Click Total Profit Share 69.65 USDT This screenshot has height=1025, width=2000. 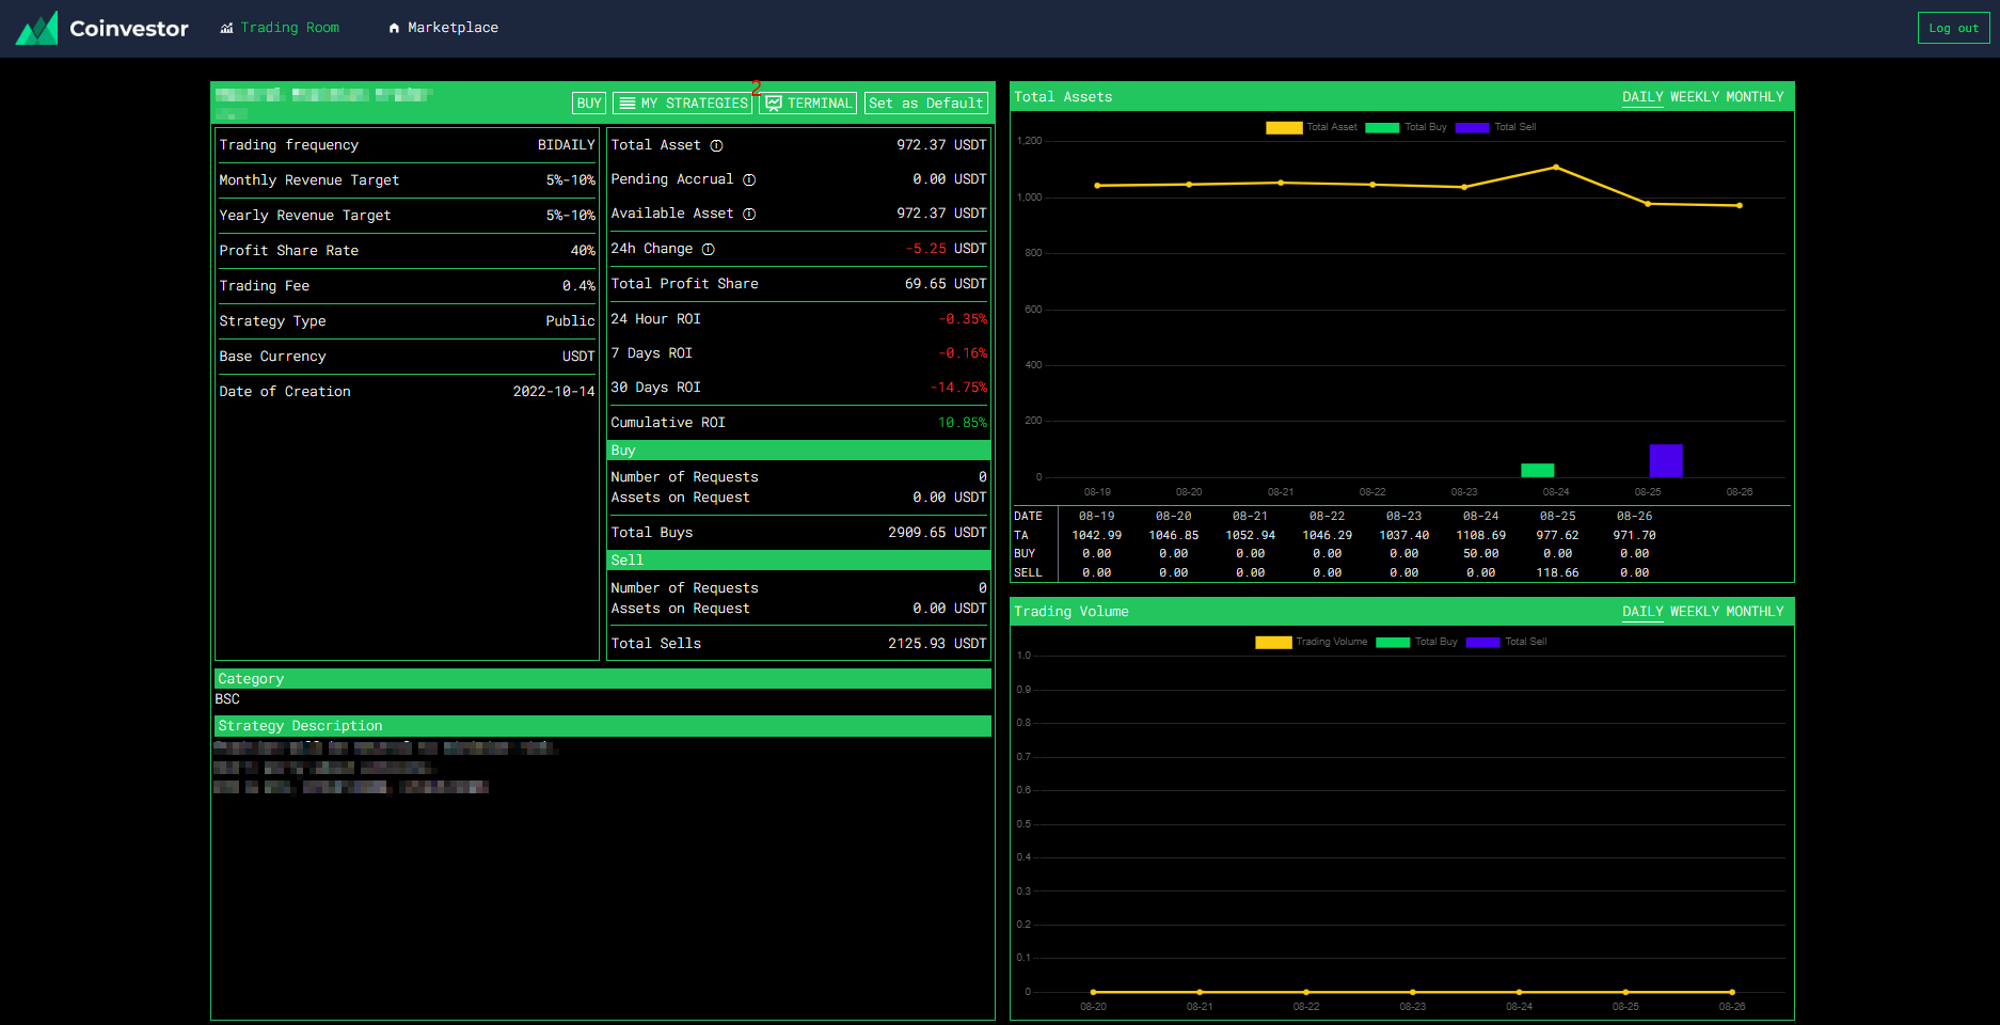coord(945,284)
